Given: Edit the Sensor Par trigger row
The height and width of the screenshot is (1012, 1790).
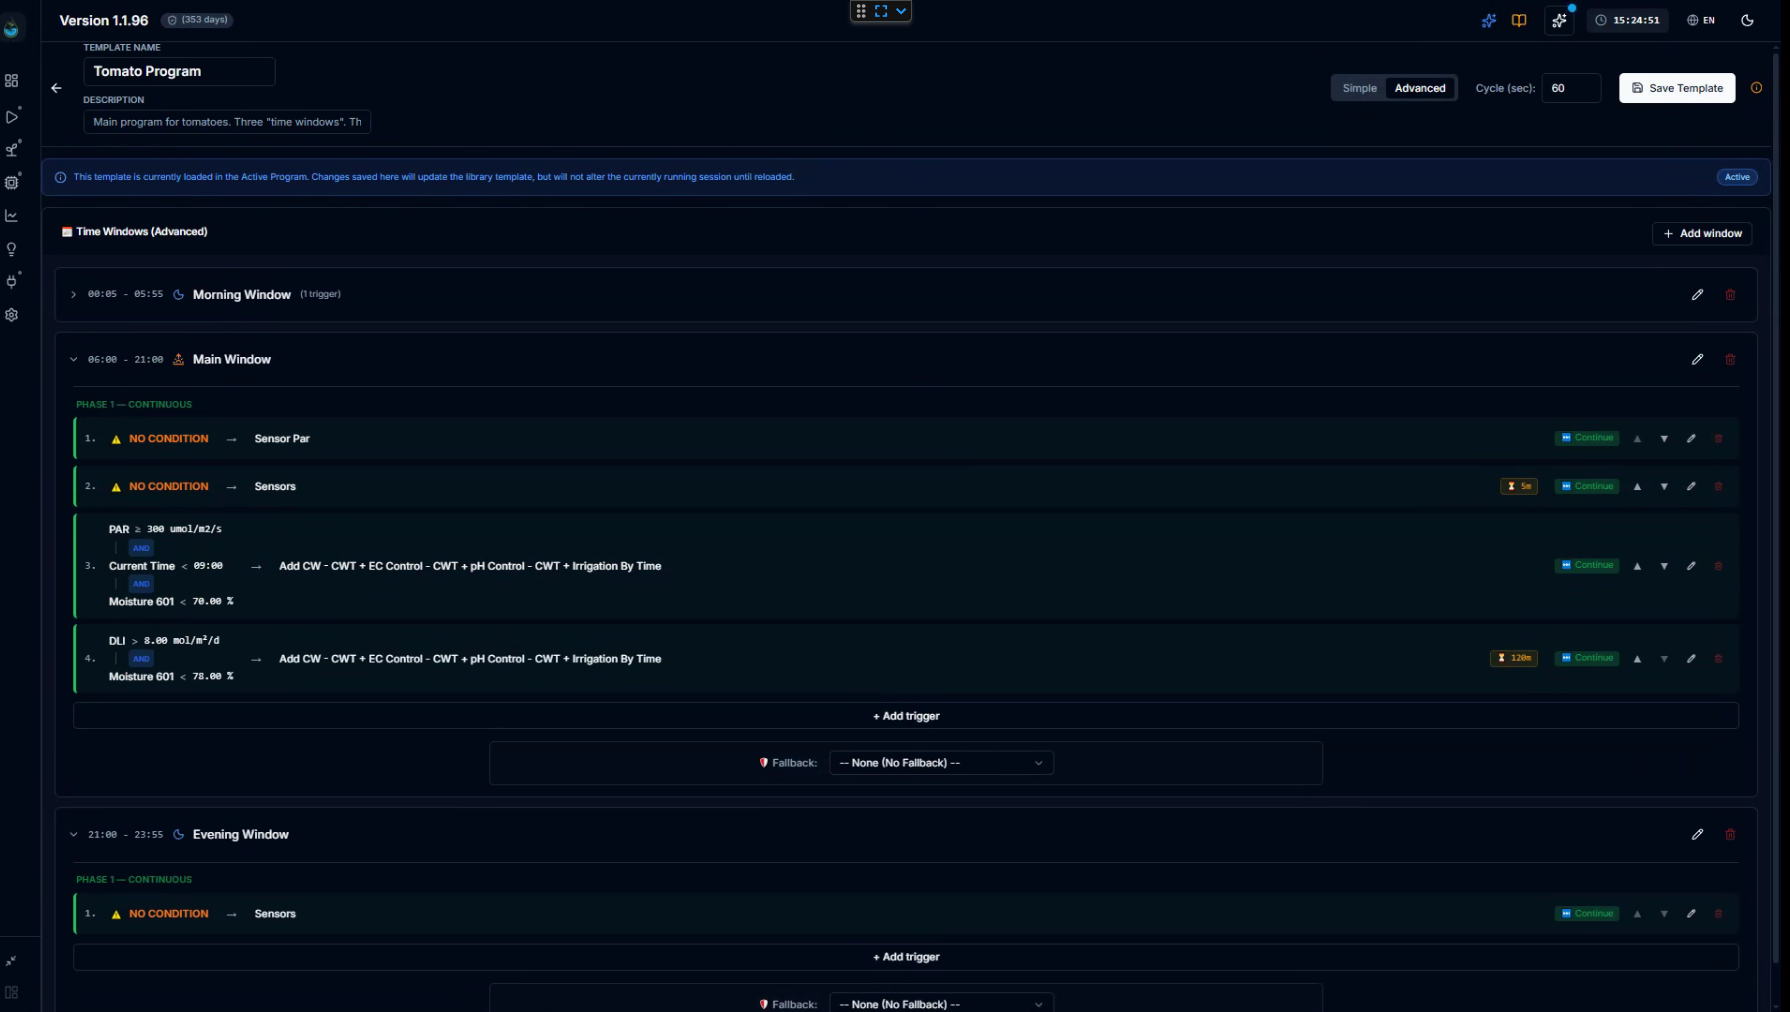Looking at the screenshot, I should pos(1691,438).
